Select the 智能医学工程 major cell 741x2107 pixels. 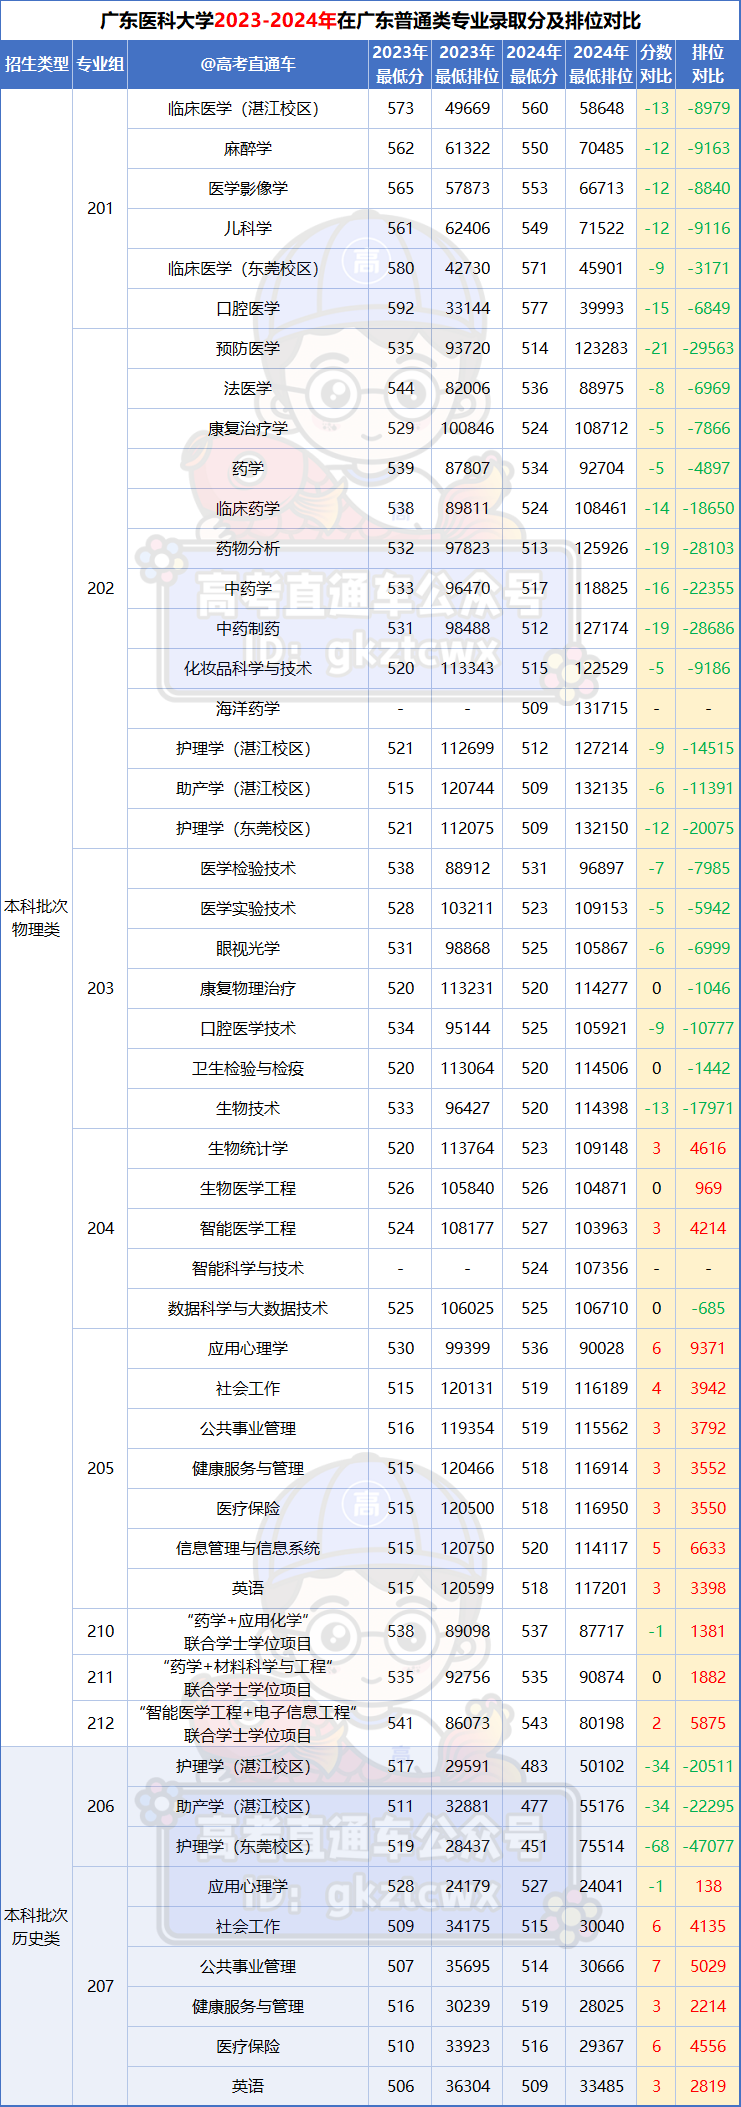coord(248,1229)
